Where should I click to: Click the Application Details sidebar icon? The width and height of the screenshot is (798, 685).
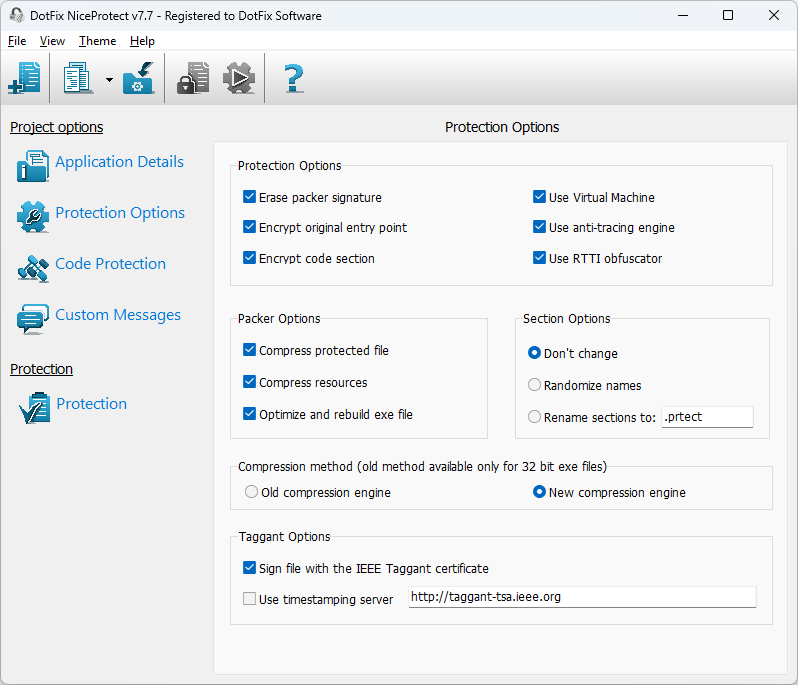click(33, 166)
